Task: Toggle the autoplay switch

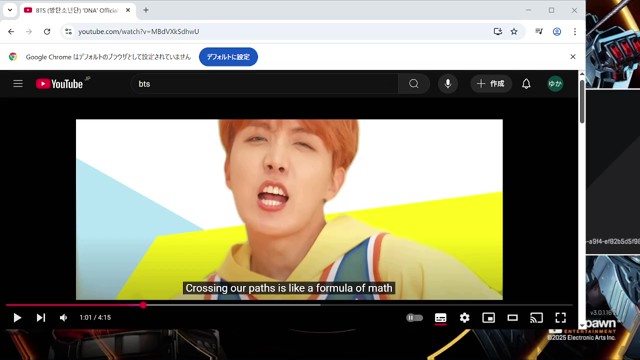Action: [x=415, y=318]
